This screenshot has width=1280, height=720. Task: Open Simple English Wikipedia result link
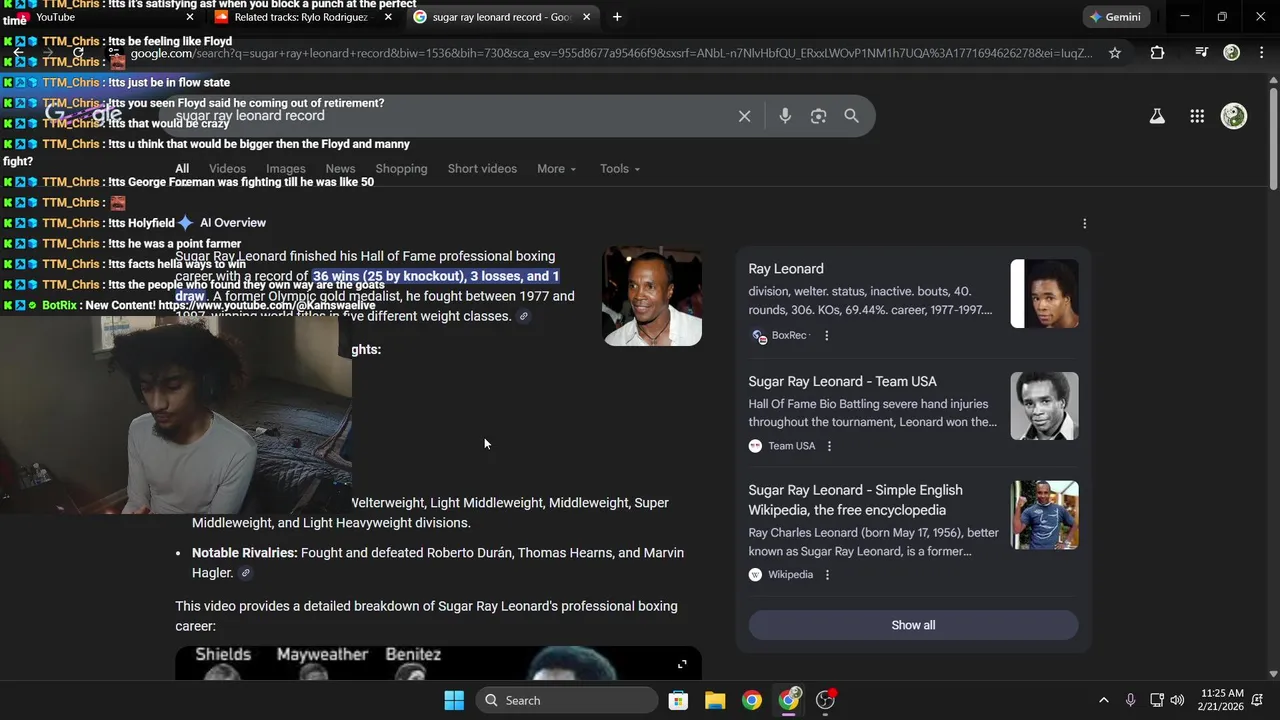[x=856, y=500]
